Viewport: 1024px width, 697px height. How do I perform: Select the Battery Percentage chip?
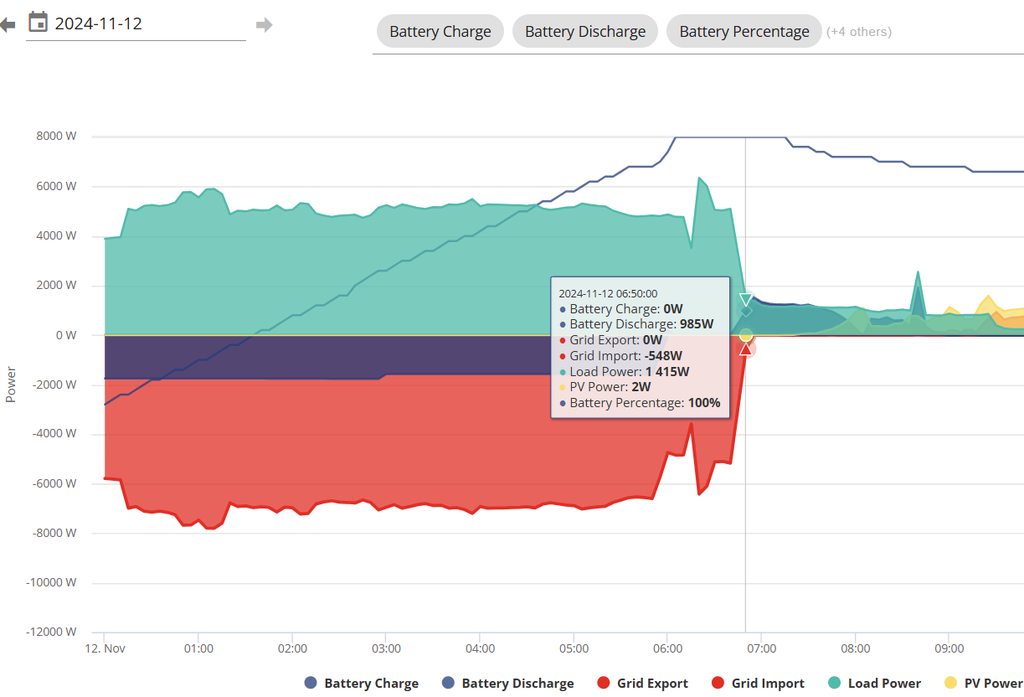[x=744, y=31]
